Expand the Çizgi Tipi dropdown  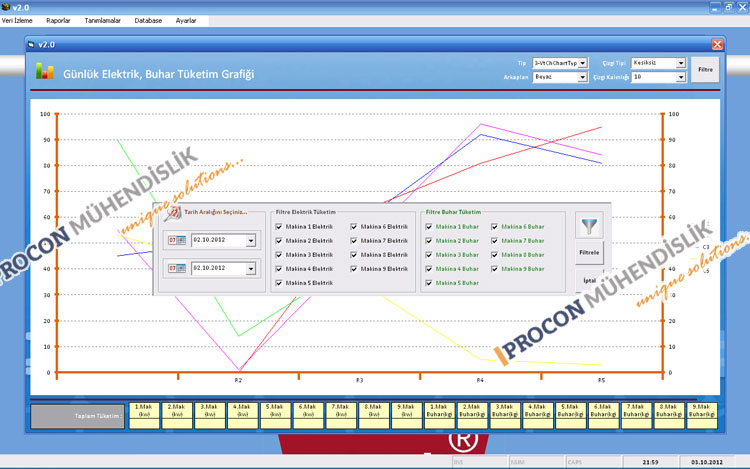pyautogui.click(x=681, y=63)
